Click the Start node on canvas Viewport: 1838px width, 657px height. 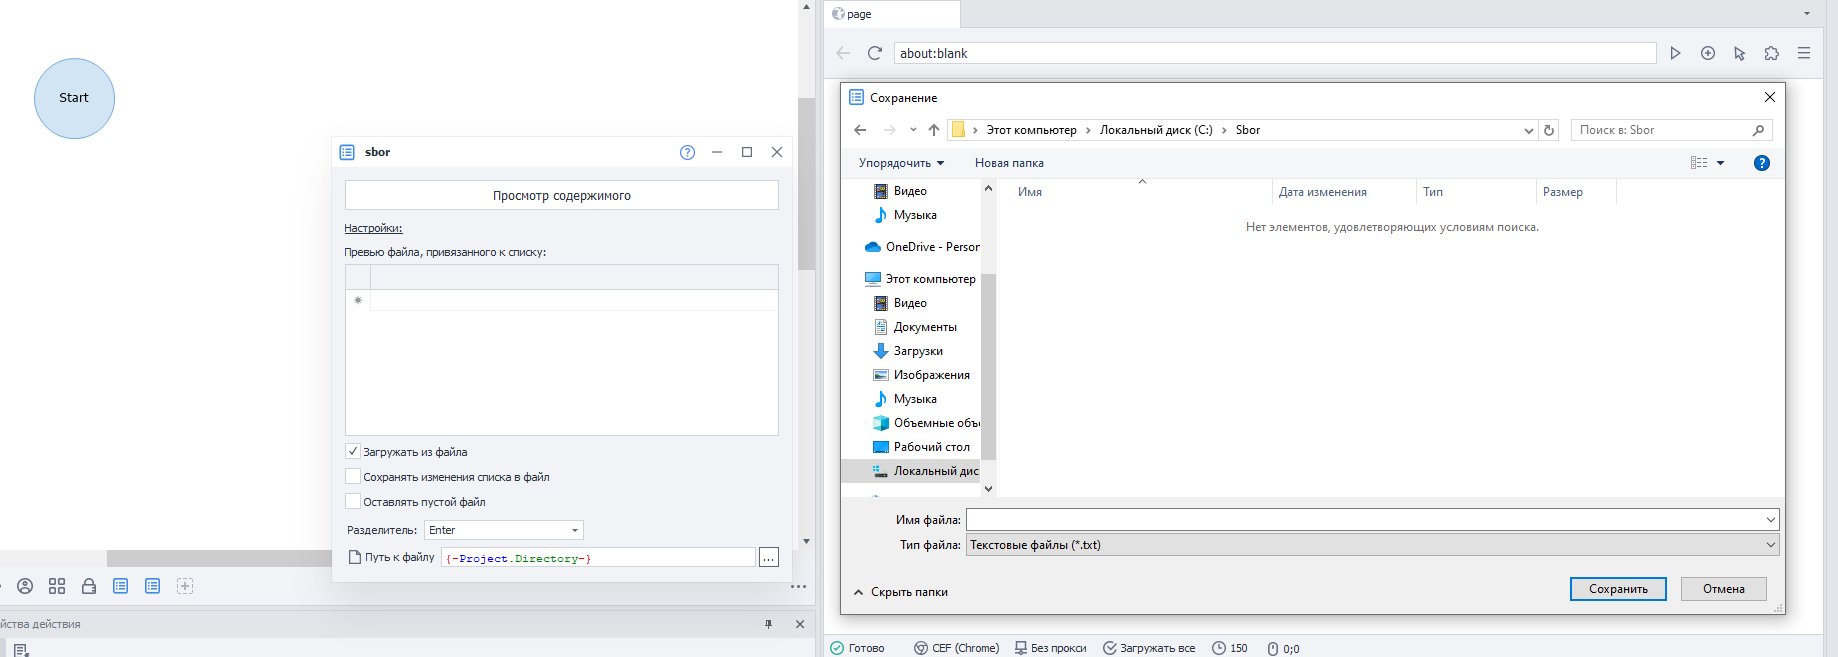(x=74, y=98)
